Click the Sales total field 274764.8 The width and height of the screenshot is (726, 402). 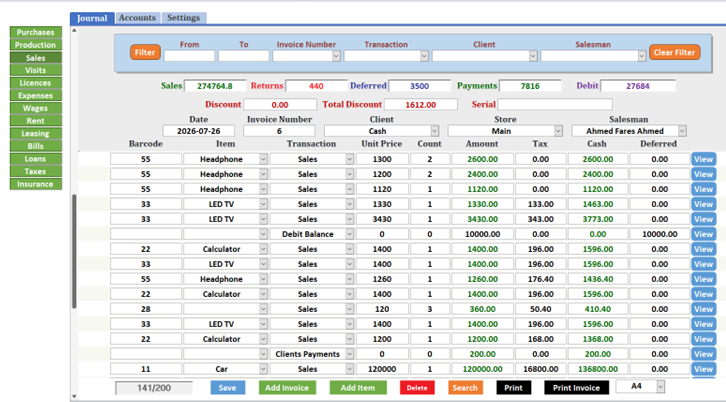[x=215, y=86]
